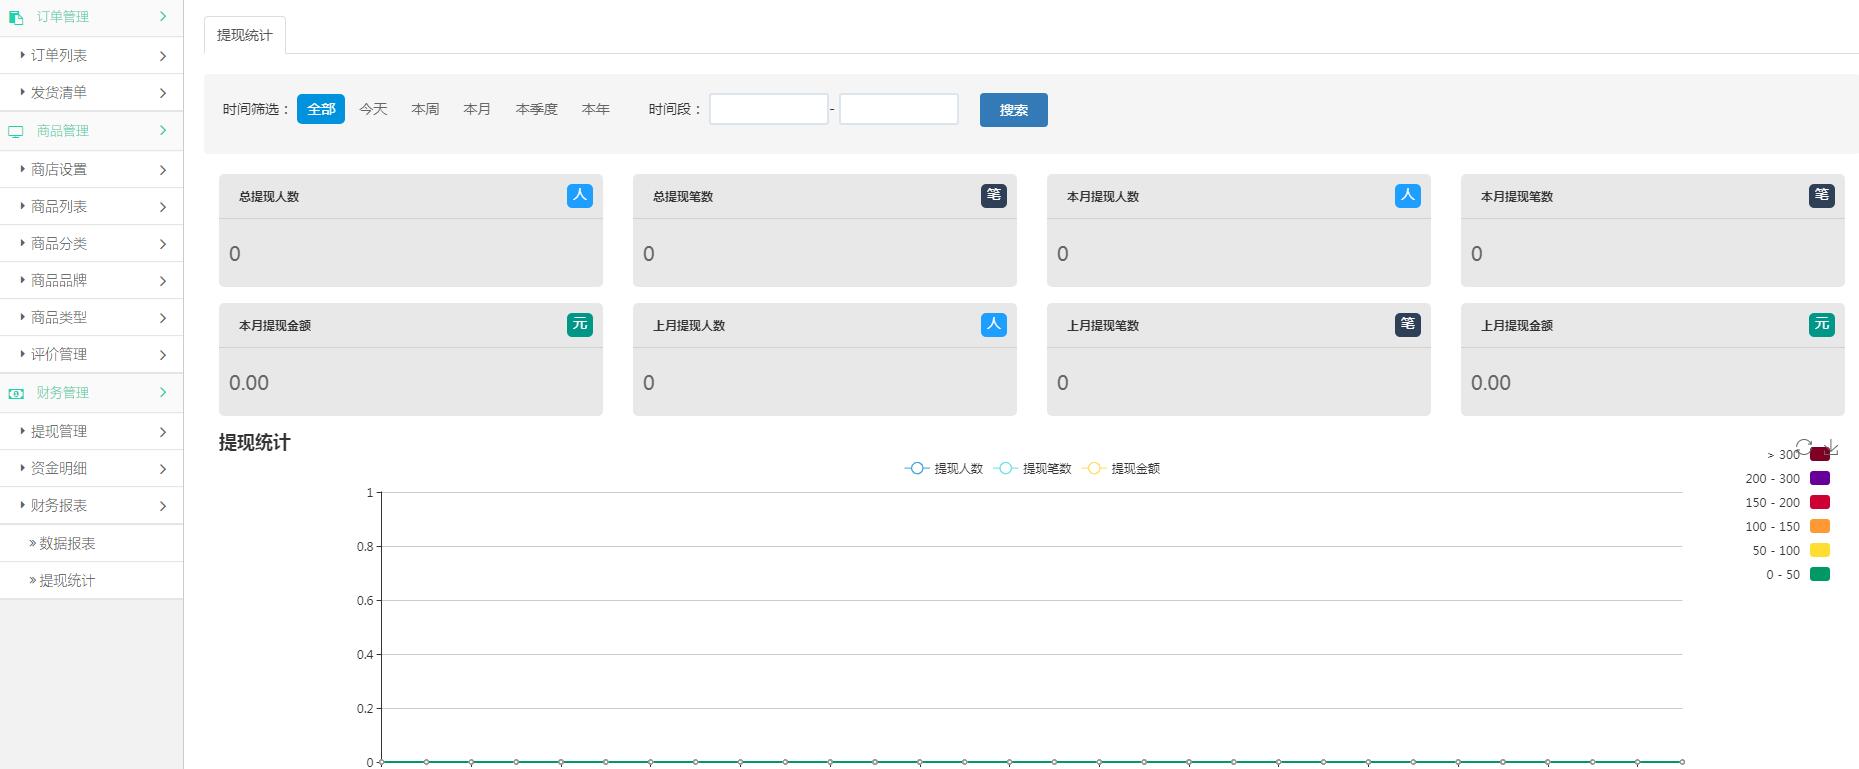Filter by 本周
Screen dimensions: 1859x769
click(425, 109)
